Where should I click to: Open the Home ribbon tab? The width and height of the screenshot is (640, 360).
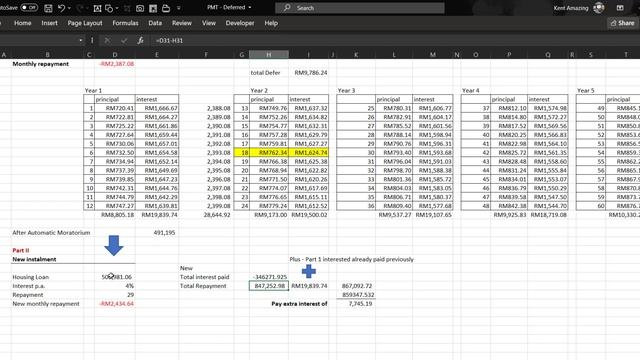coord(22,23)
